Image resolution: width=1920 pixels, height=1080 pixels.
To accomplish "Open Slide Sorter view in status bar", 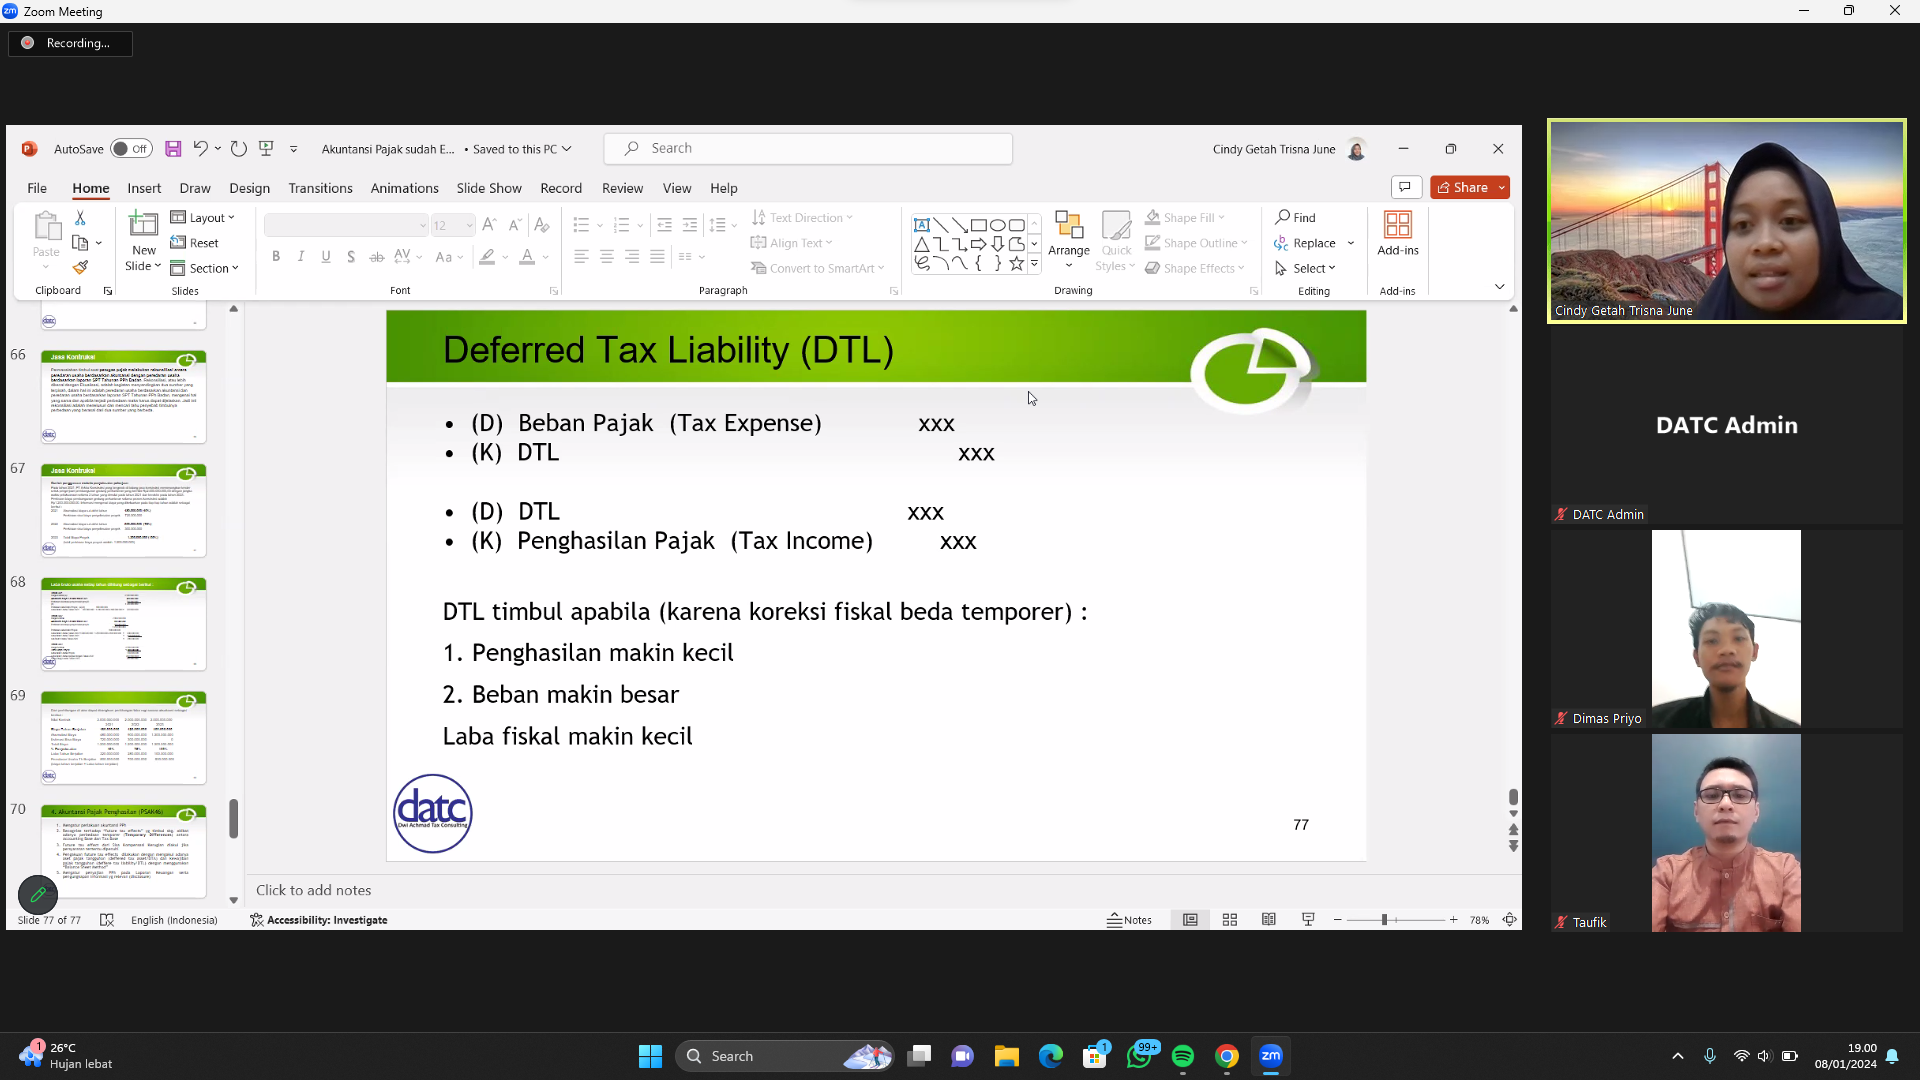I will 1230,920.
